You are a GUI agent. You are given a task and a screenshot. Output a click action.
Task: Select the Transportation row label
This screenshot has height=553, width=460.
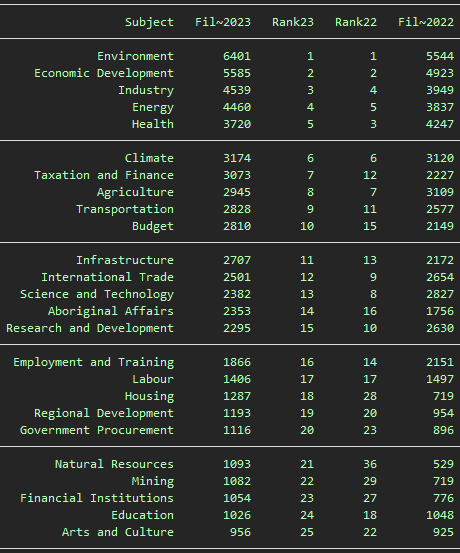point(125,209)
